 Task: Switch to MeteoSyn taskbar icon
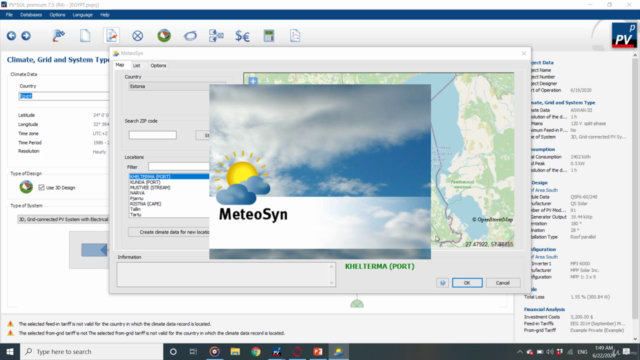coord(338,351)
